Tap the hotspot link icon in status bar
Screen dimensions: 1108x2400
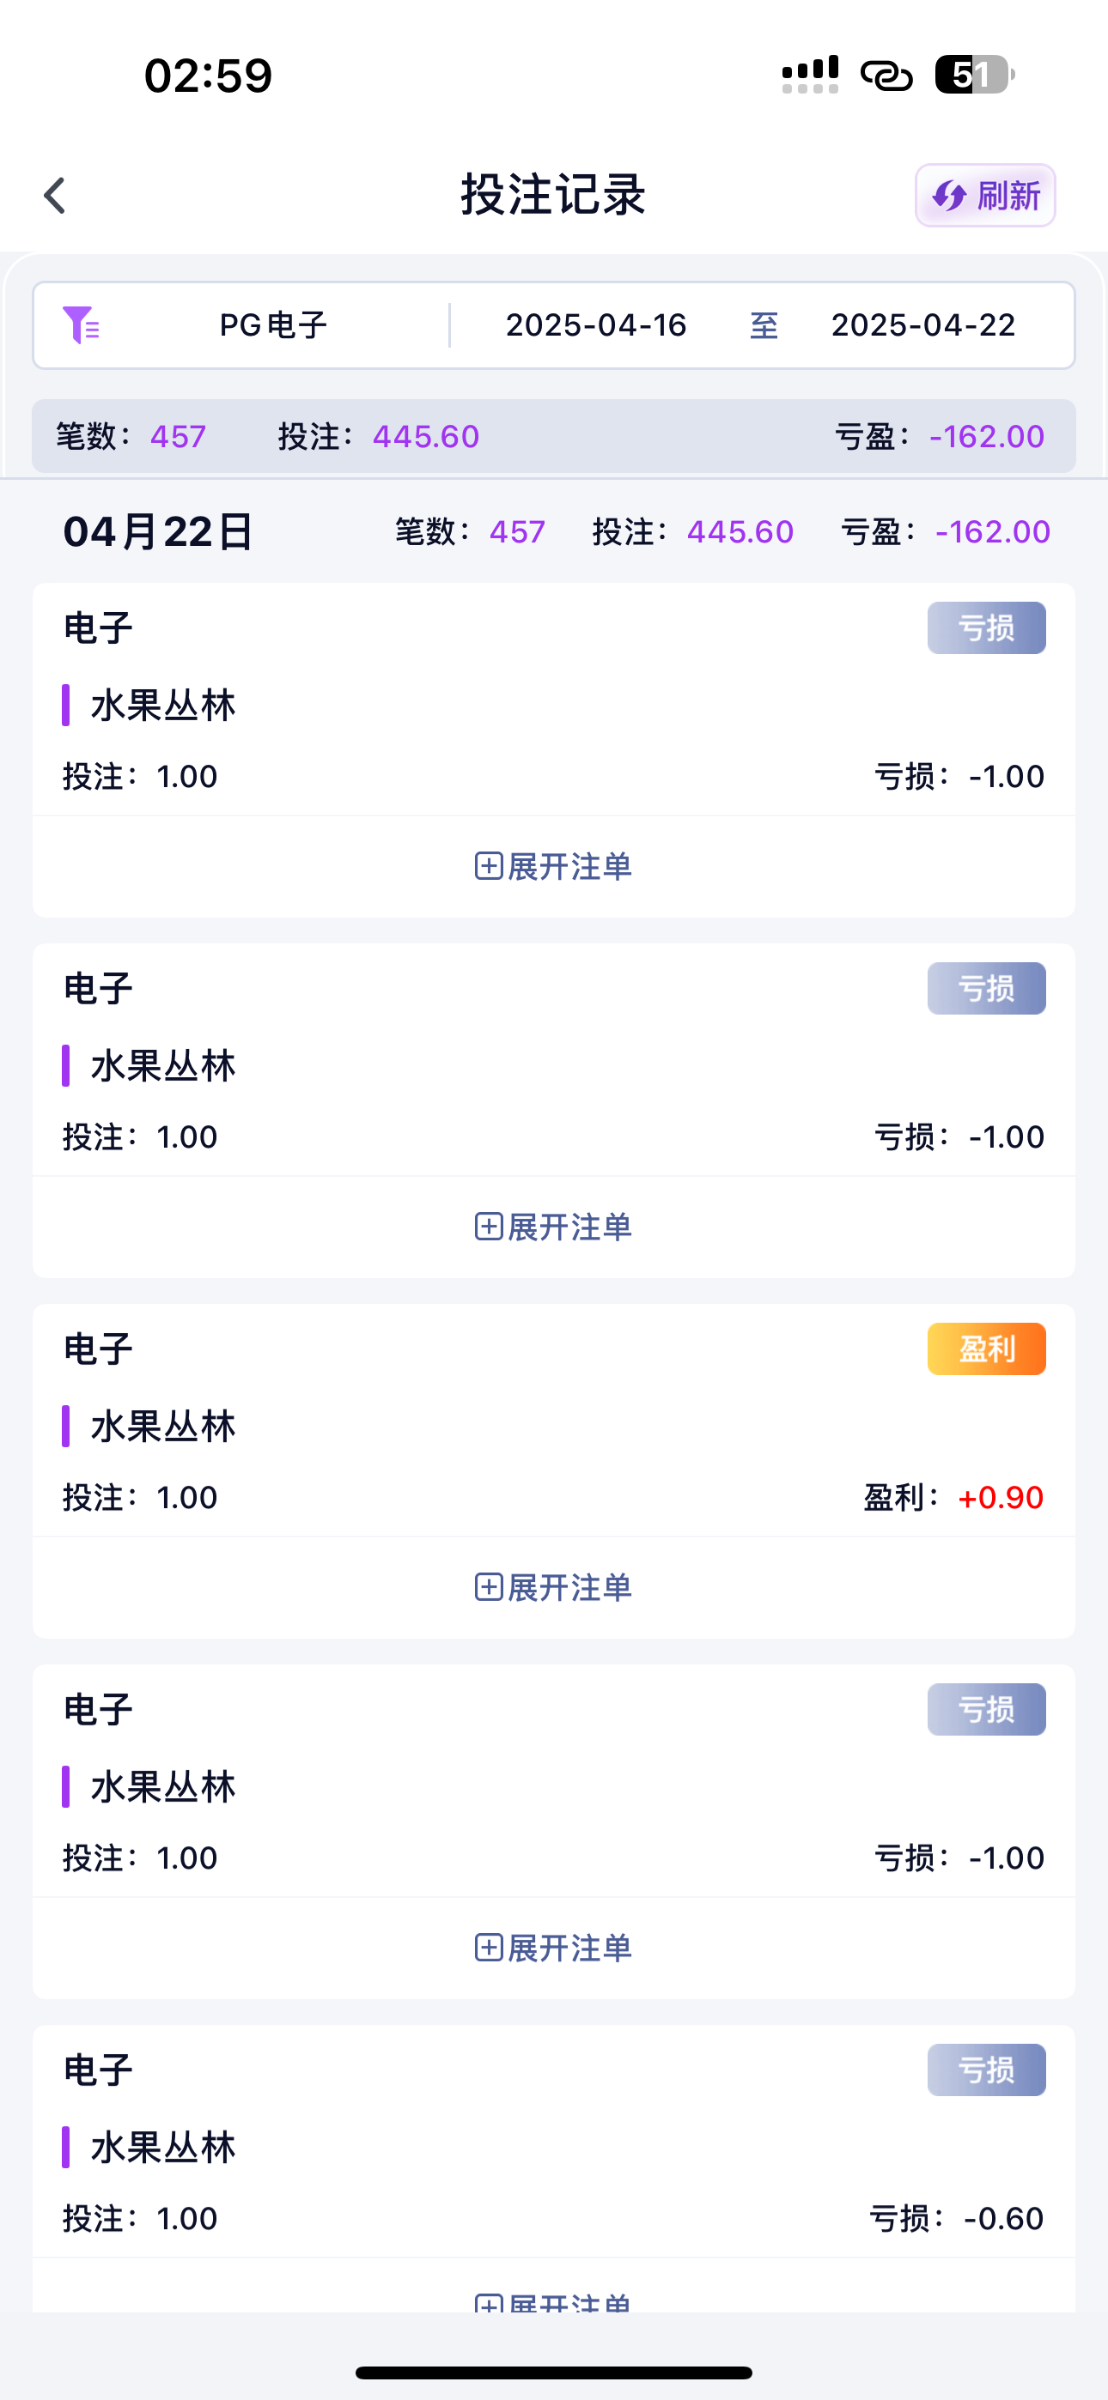point(886,75)
